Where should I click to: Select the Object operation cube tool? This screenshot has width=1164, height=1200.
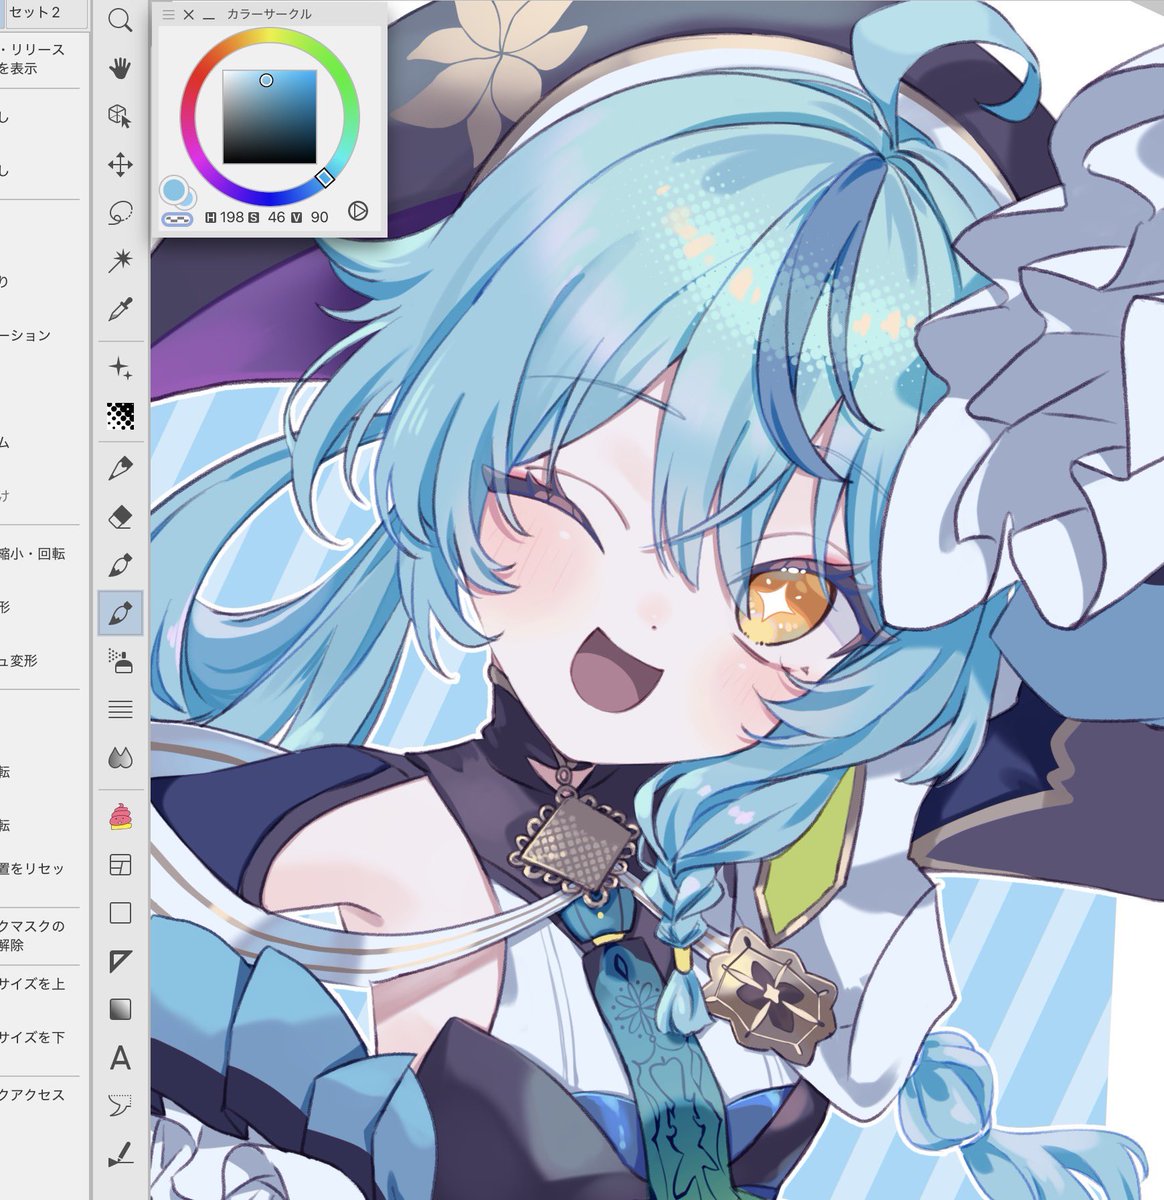tap(120, 116)
